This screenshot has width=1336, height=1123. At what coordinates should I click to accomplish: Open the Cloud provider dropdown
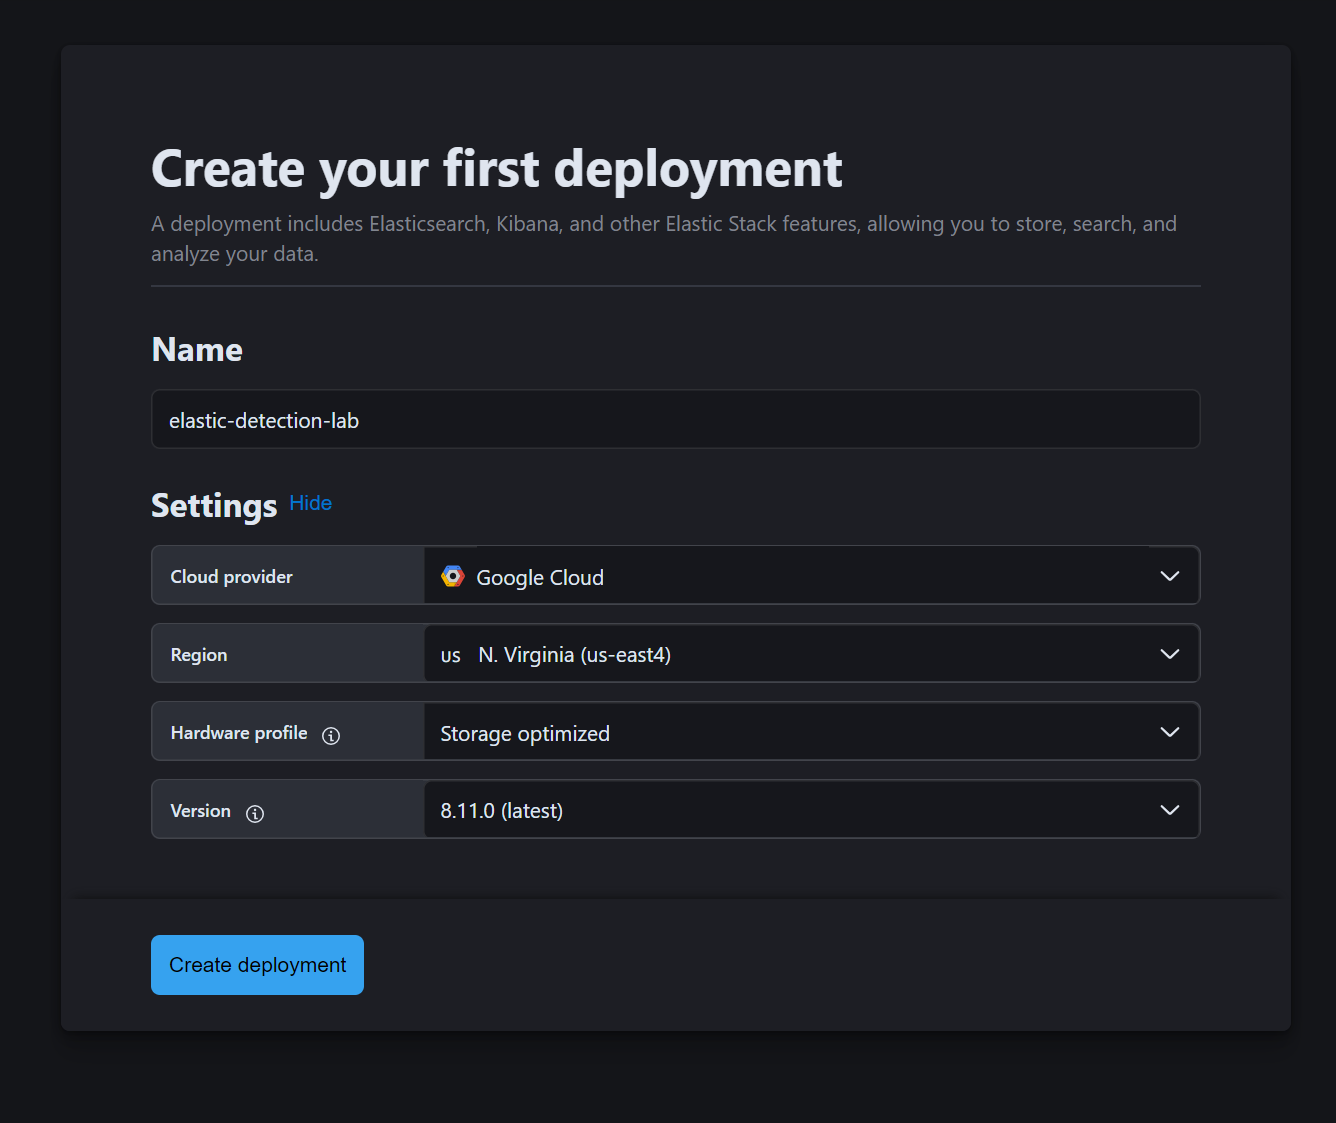click(x=812, y=576)
